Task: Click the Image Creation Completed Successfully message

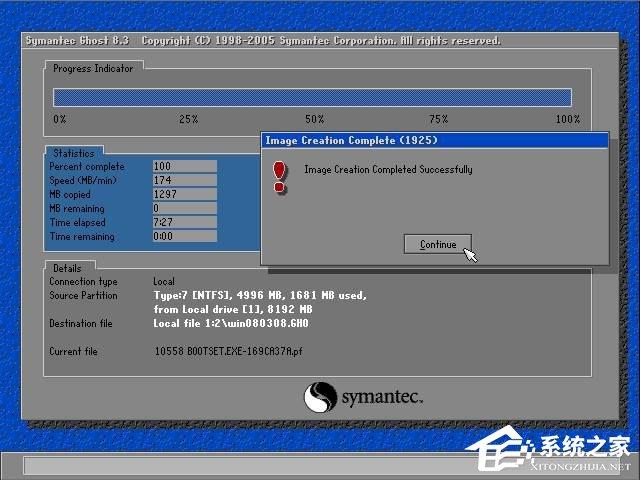Action: (x=388, y=169)
